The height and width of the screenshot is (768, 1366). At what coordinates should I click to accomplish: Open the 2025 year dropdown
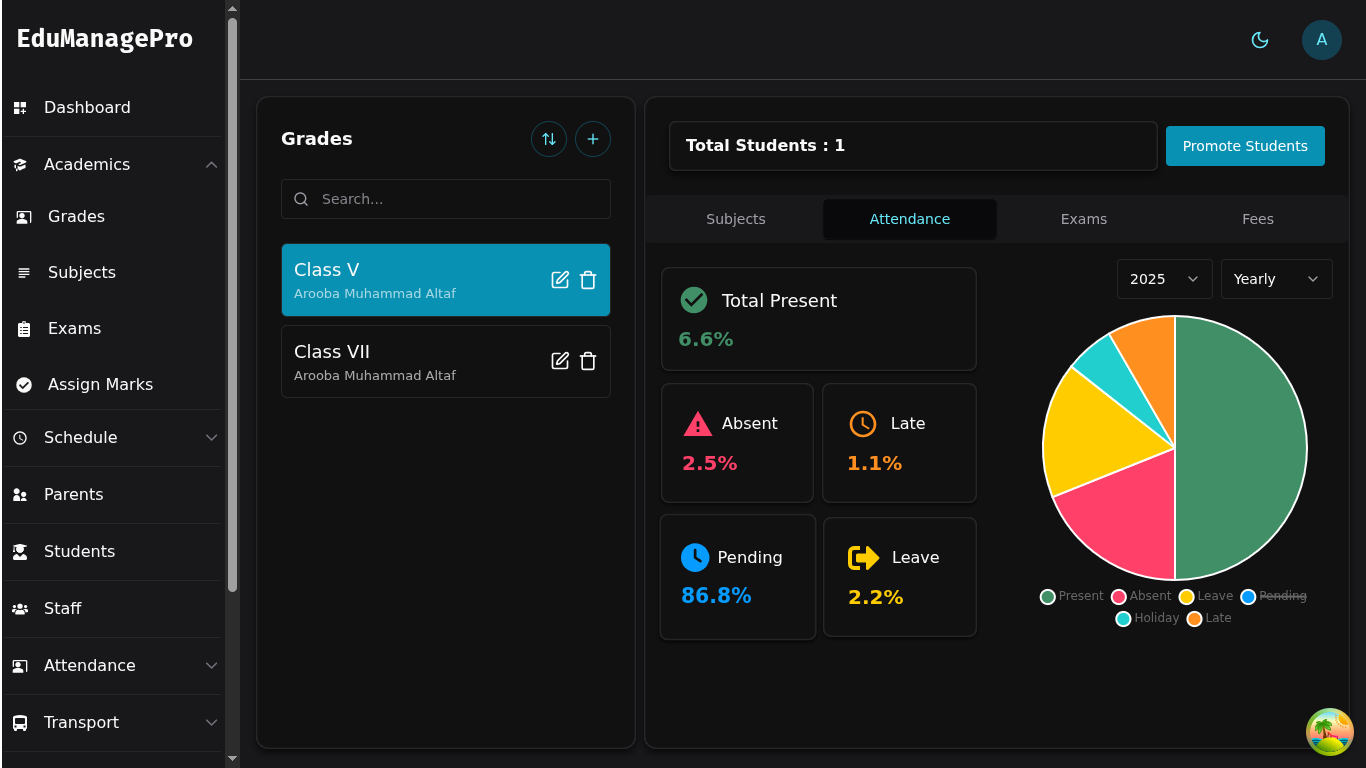click(1164, 279)
